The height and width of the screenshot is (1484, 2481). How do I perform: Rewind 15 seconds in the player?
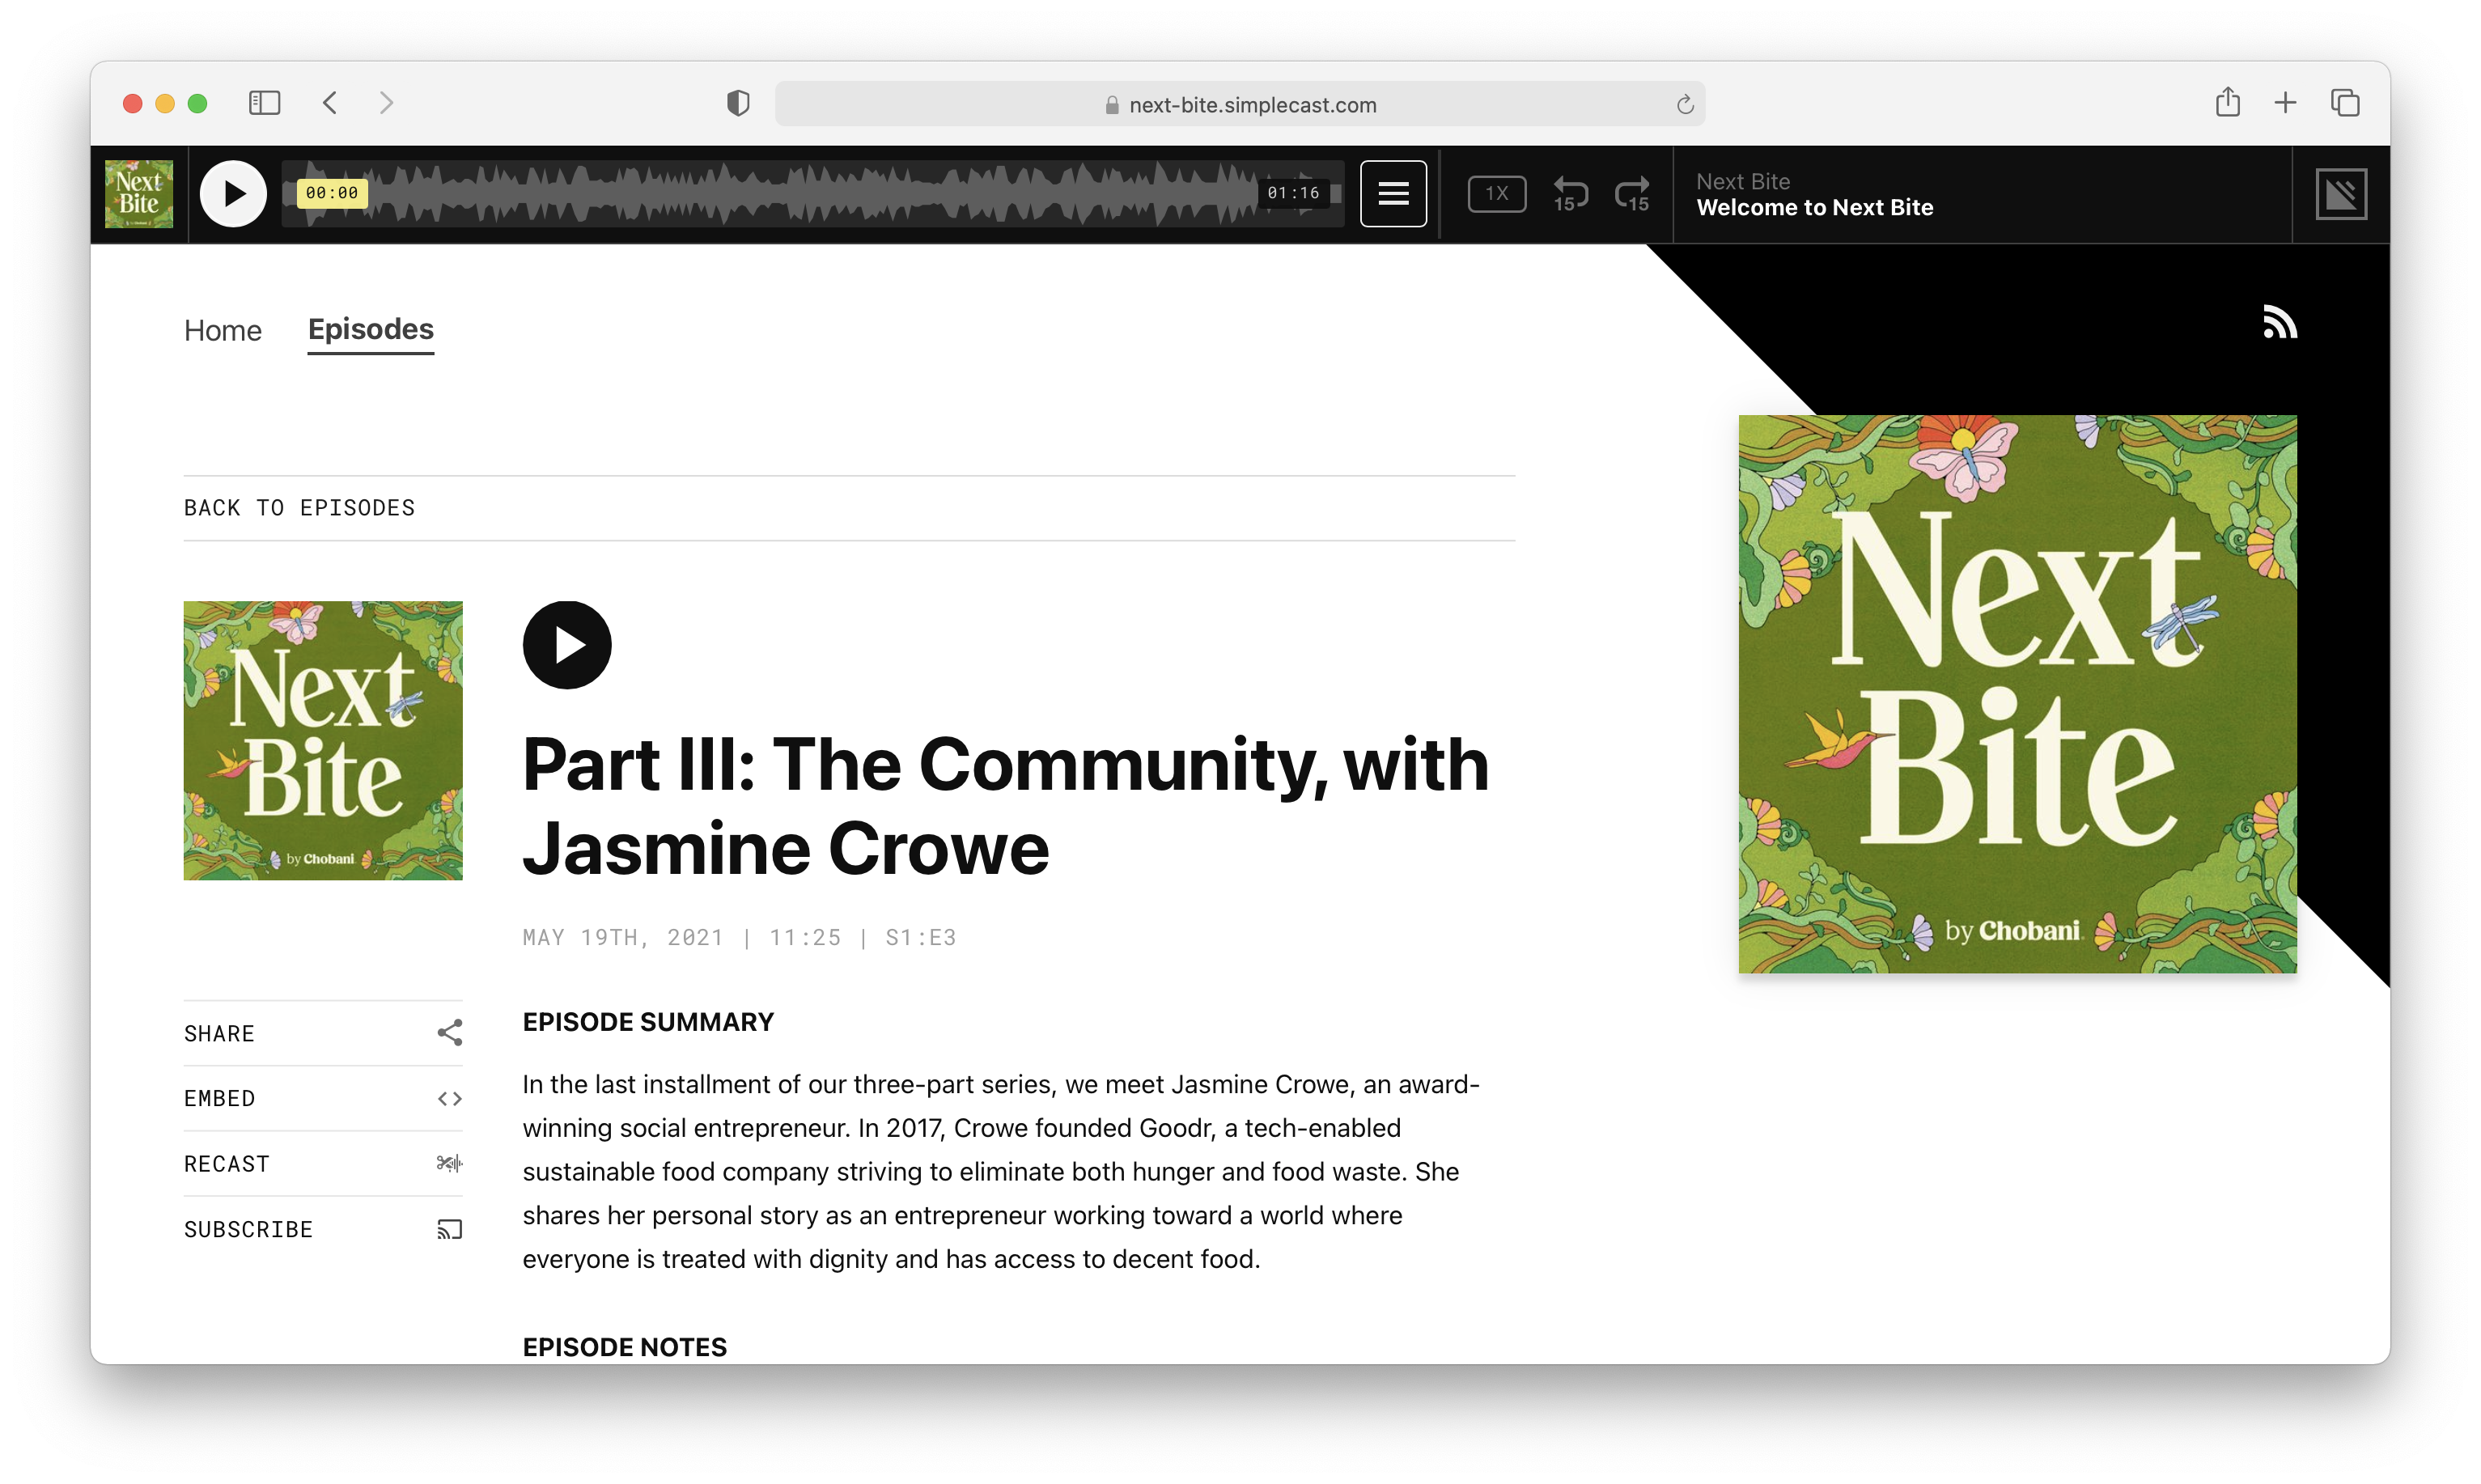(x=1570, y=194)
